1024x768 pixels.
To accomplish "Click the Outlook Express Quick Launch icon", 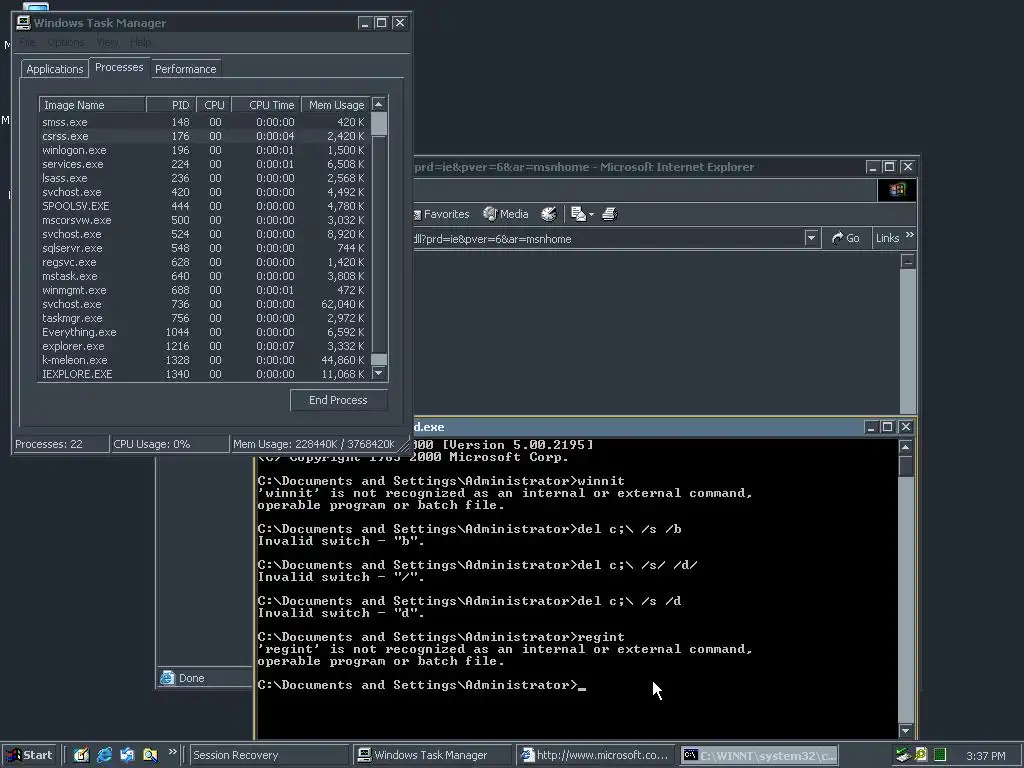I will 127,756.
